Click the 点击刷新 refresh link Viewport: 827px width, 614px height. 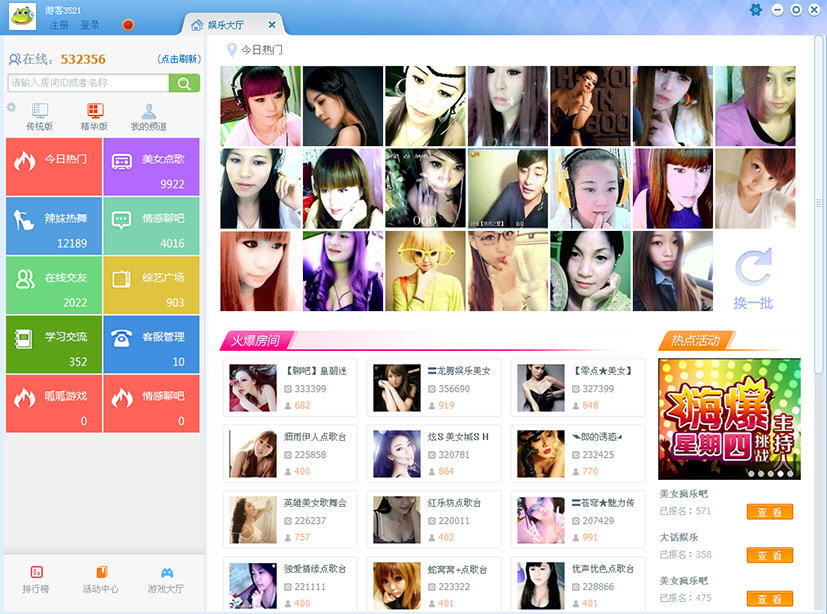tap(179, 59)
